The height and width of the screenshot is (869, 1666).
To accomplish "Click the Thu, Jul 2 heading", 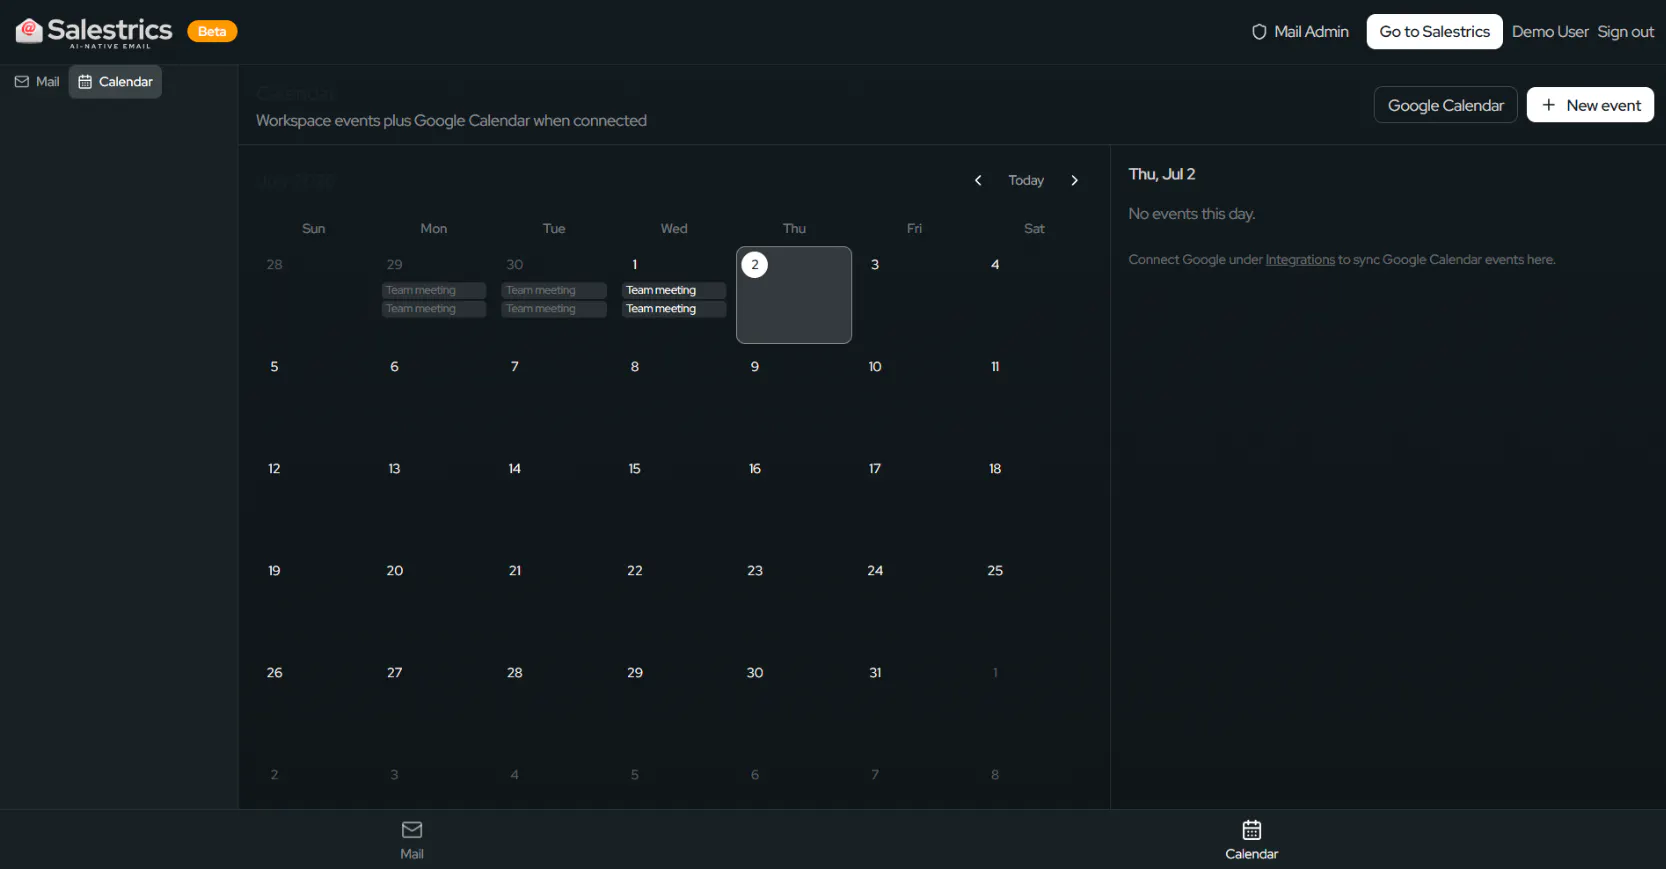I will 1162,174.
